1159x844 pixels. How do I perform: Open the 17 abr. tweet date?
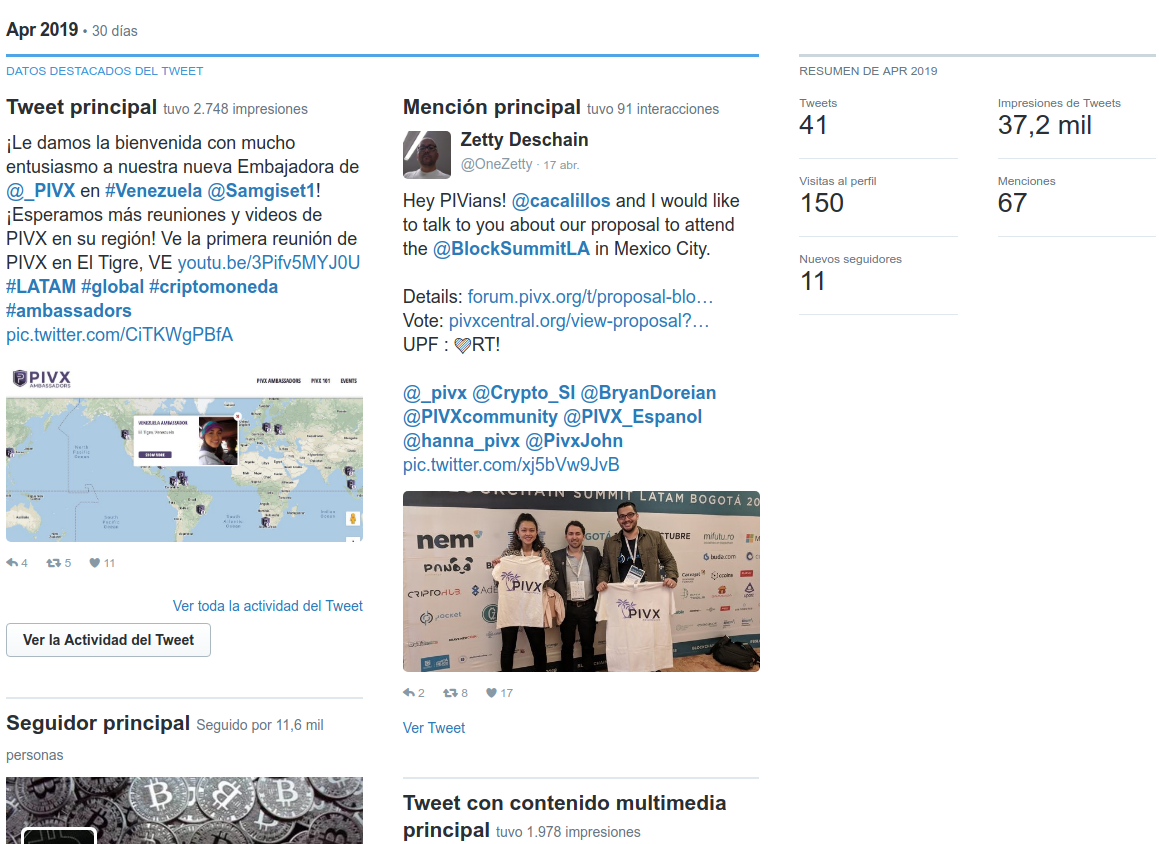(x=561, y=165)
